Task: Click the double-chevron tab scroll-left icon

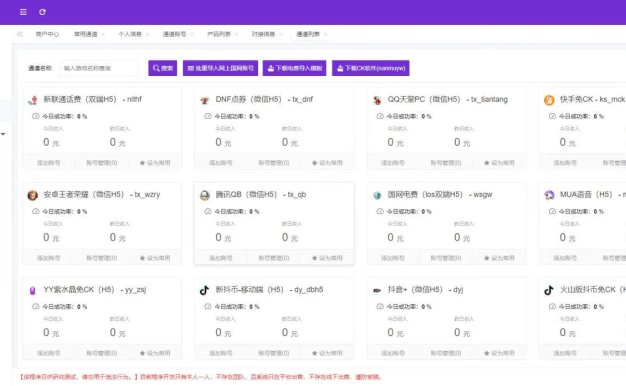Action: coord(20,34)
